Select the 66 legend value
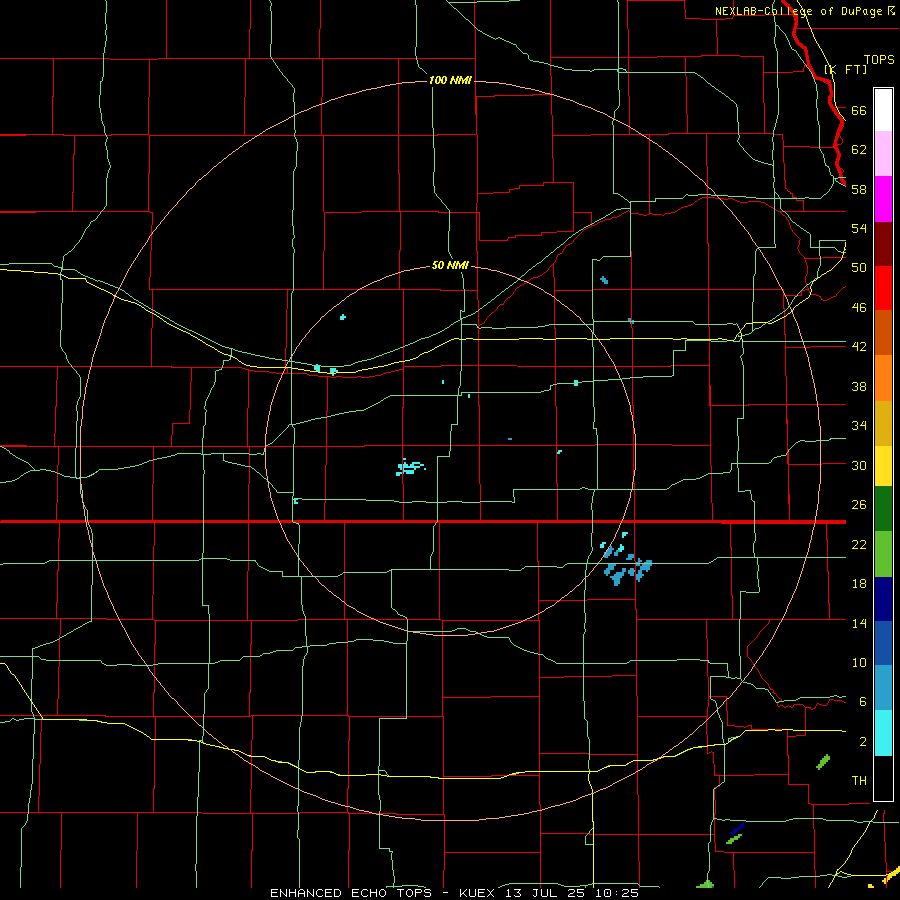 tap(859, 110)
